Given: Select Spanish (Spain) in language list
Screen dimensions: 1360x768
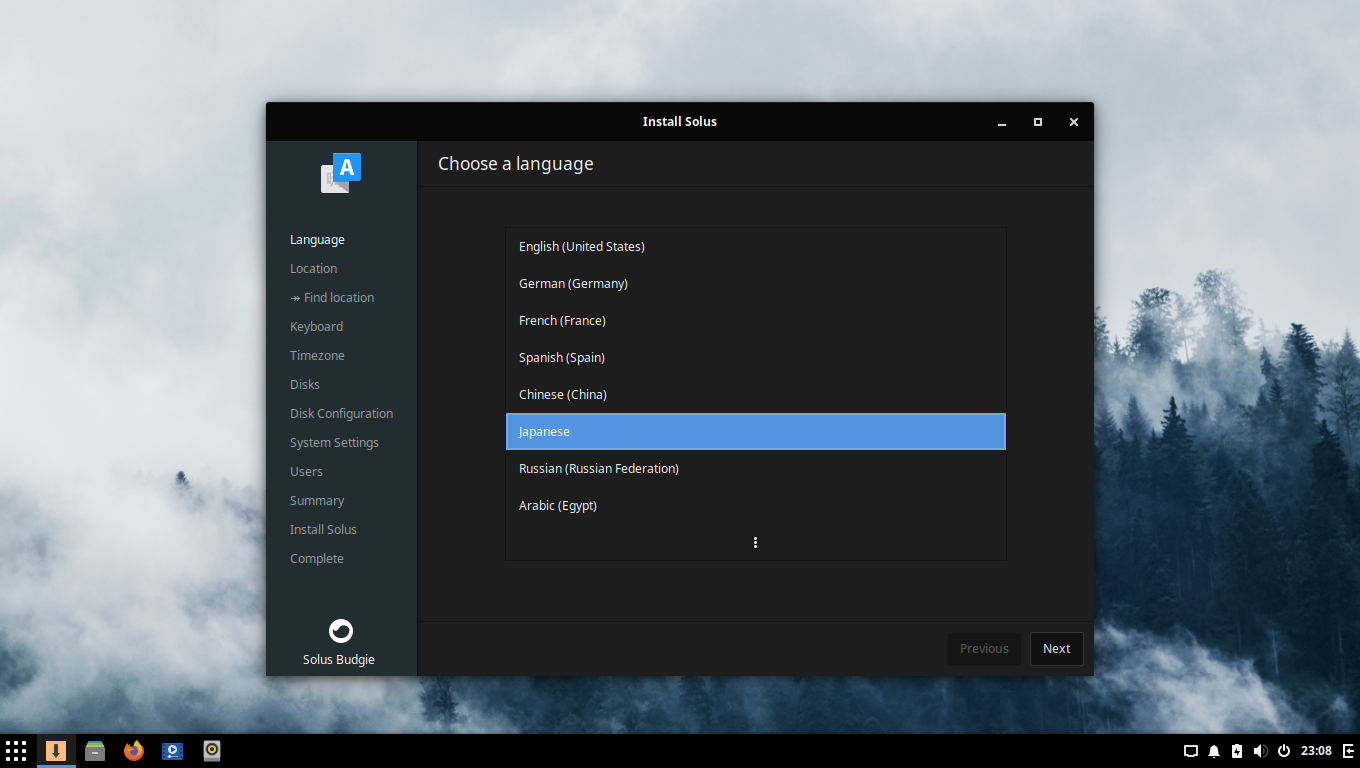Looking at the screenshot, I should tap(755, 357).
